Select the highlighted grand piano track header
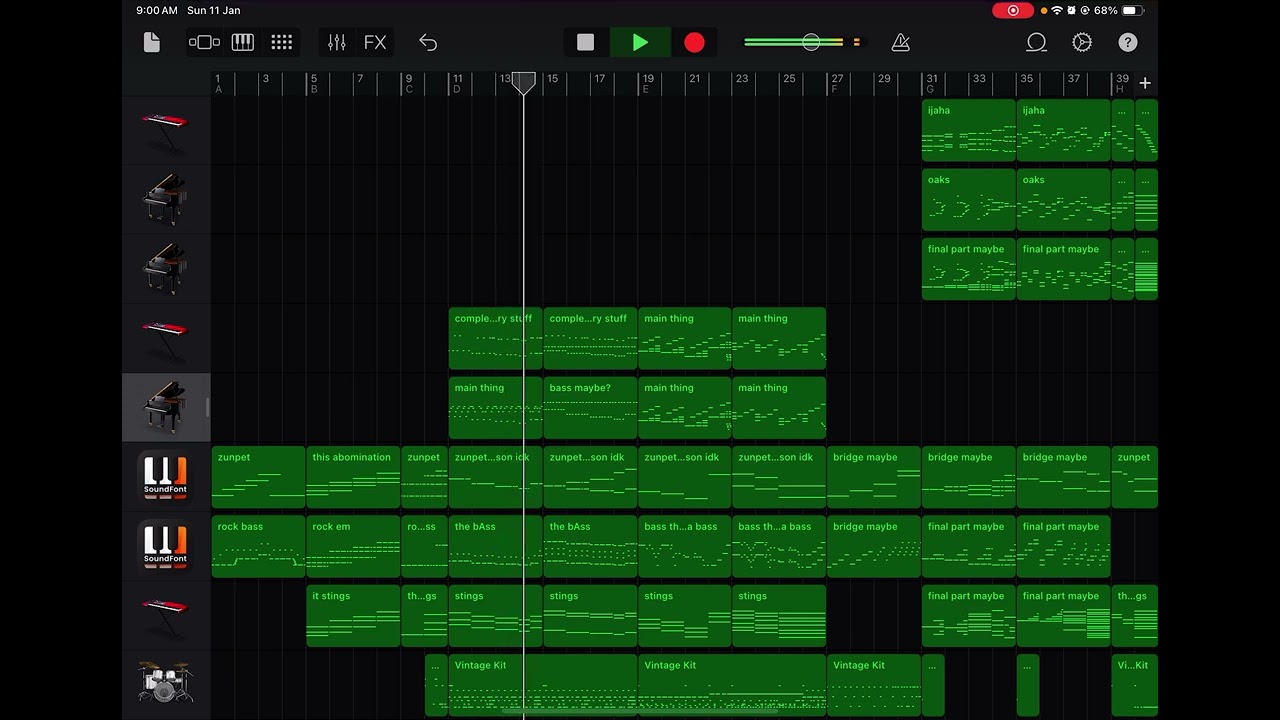The height and width of the screenshot is (720, 1280). pyautogui.click(x=166, y=407)
